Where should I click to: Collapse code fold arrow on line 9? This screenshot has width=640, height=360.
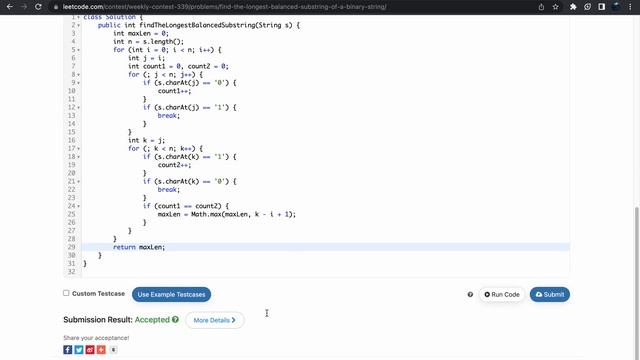(79, 83)
